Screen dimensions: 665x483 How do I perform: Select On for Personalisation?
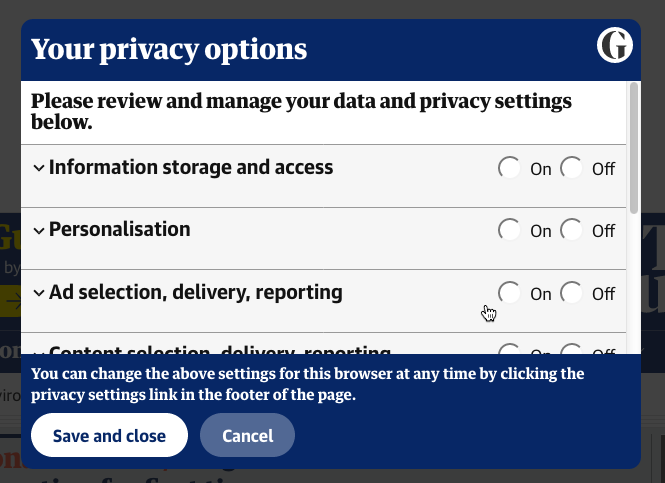click(x=510, y=231)
